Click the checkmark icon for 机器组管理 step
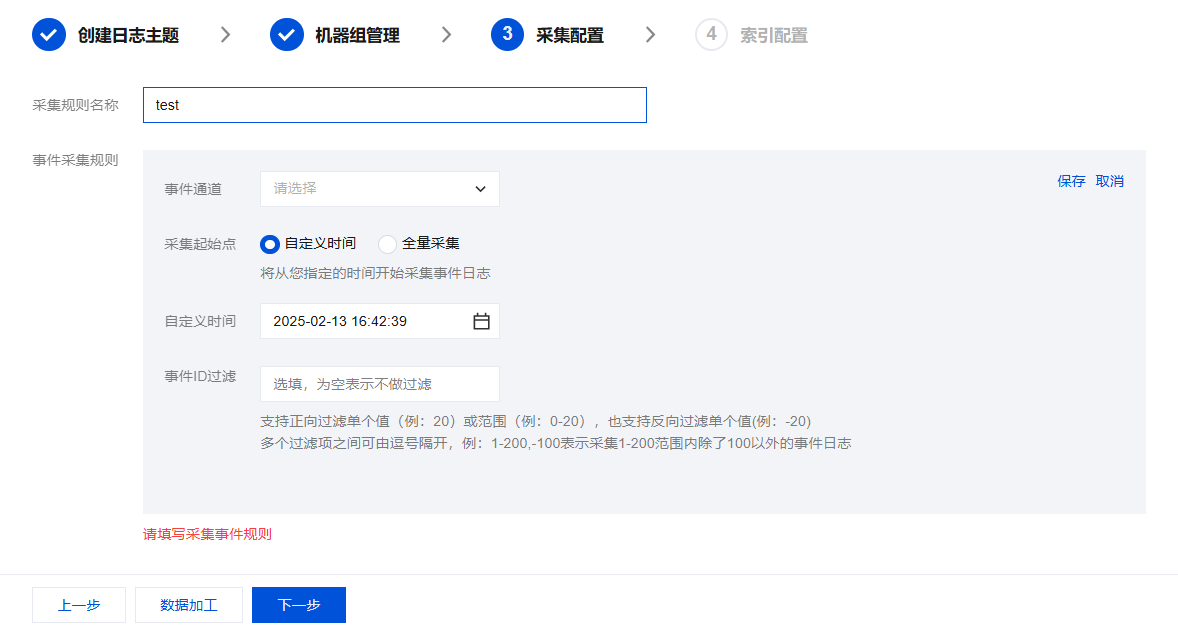This screenshot has height=630, width=1178. 286,35
